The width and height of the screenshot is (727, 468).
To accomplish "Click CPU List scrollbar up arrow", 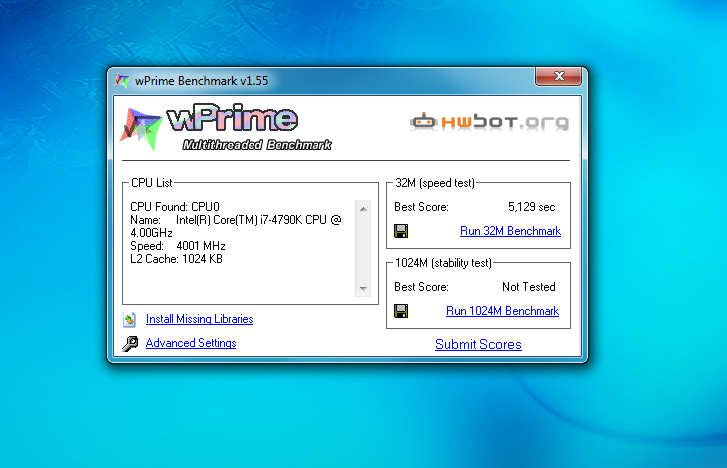I will [363, 209].
